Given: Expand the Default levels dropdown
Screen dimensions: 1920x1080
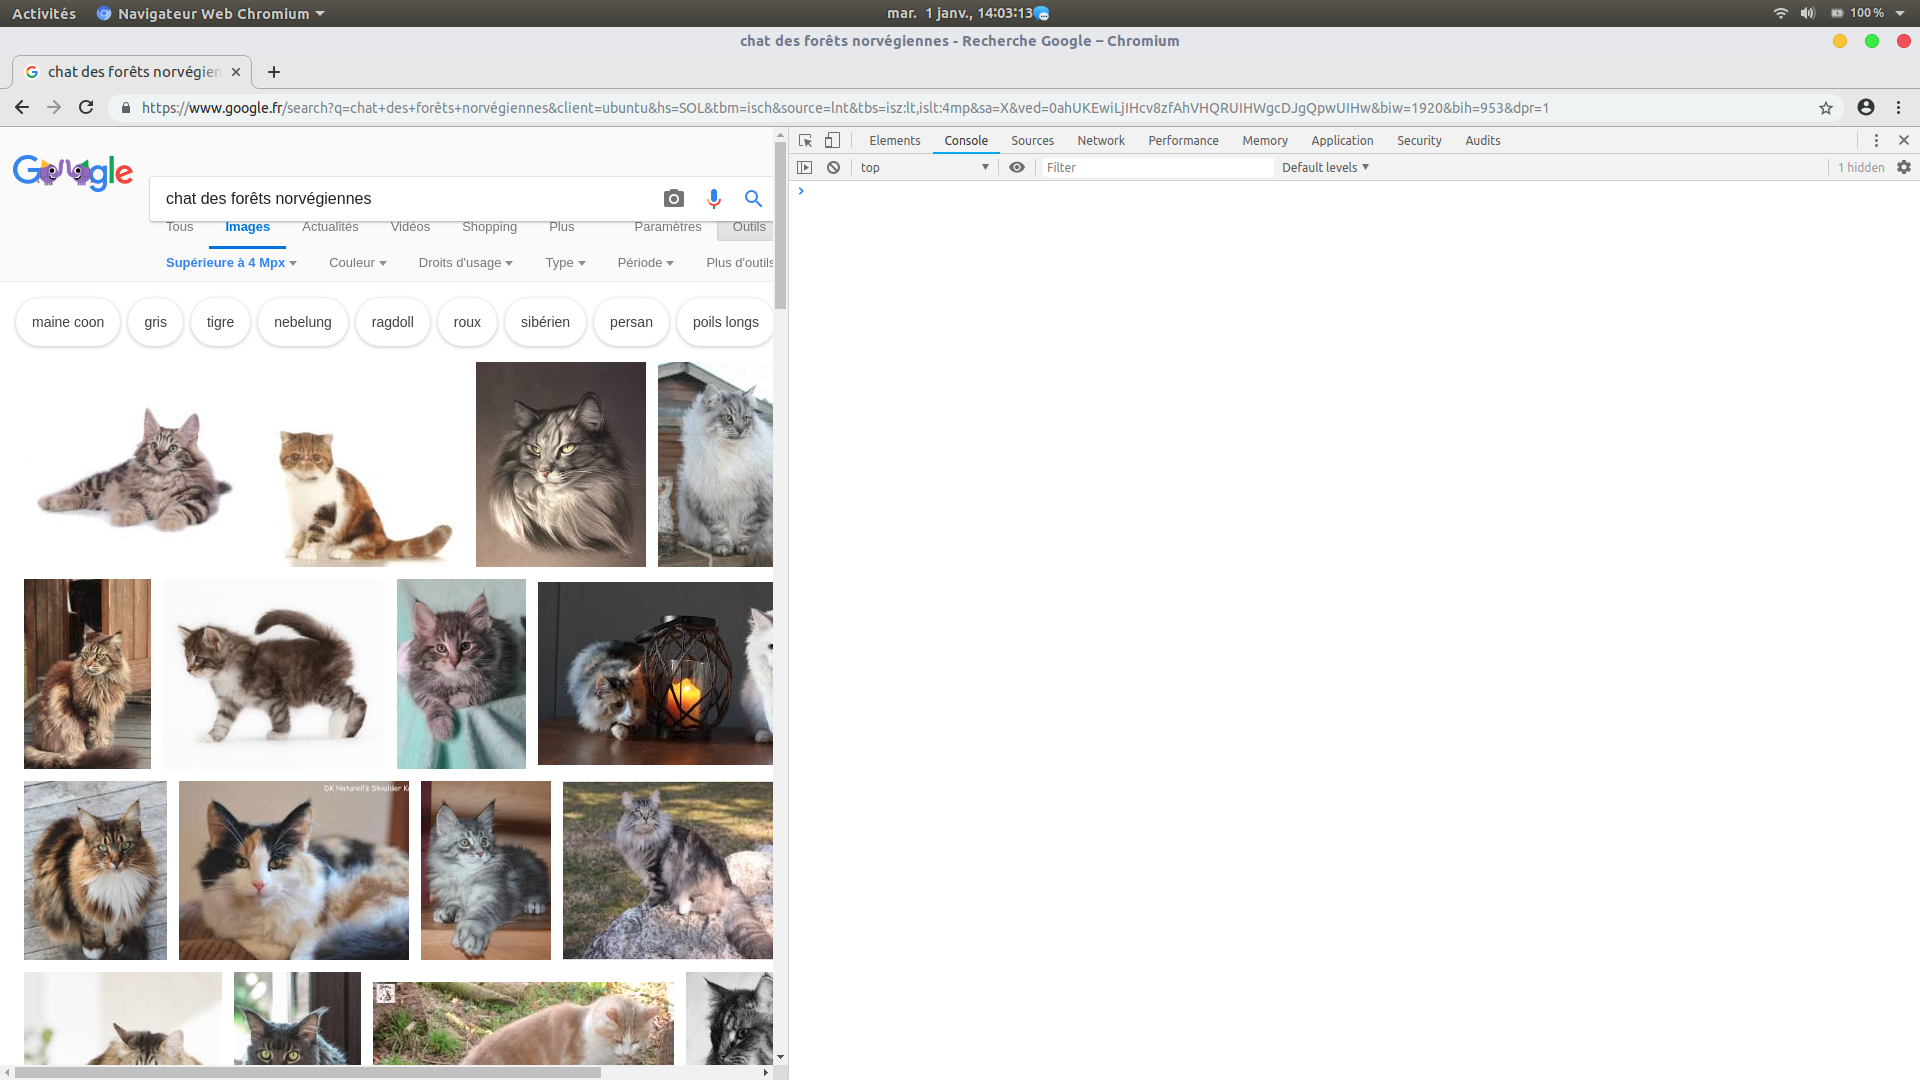Looking at the screenshot, I should point(1325,168).
